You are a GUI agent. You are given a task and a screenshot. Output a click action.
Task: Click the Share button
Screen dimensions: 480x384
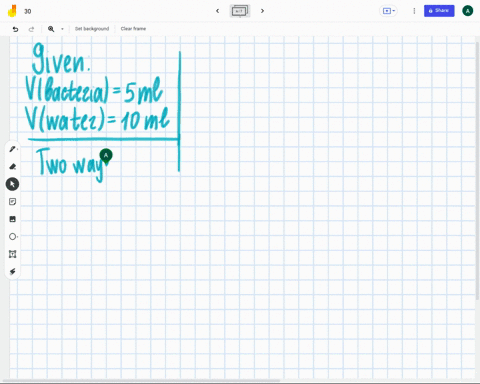[x=439, y=11]
